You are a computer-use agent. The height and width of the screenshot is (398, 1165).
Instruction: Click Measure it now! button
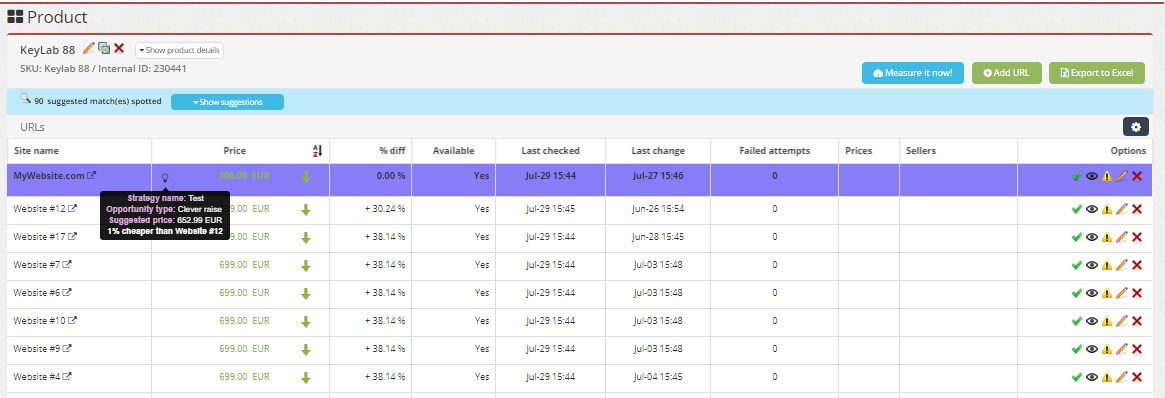click(912, 73)
